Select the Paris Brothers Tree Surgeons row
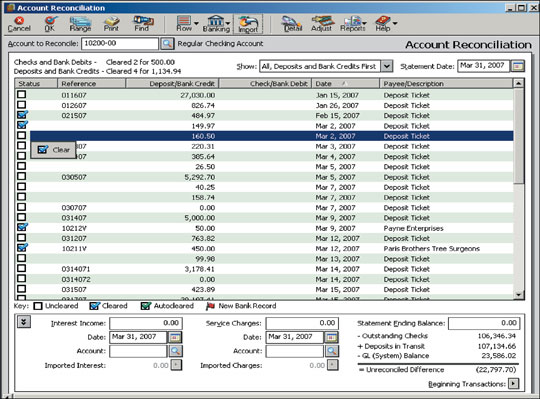This screenshot has width=540, height=399. (x=264, y=249)
